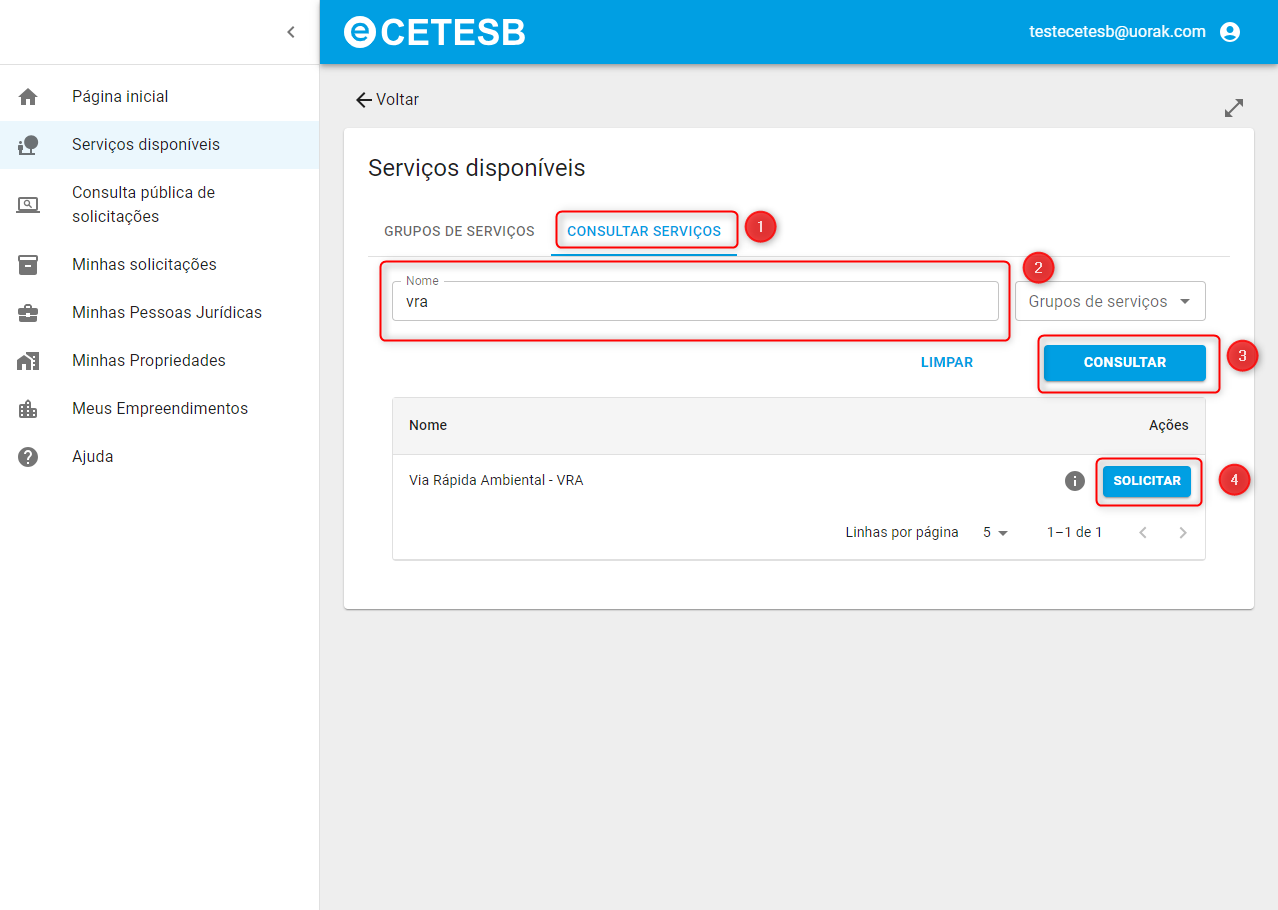The image size is (1278, 910).
Task: Click the Nome search input field
Action: pos(695,301)
